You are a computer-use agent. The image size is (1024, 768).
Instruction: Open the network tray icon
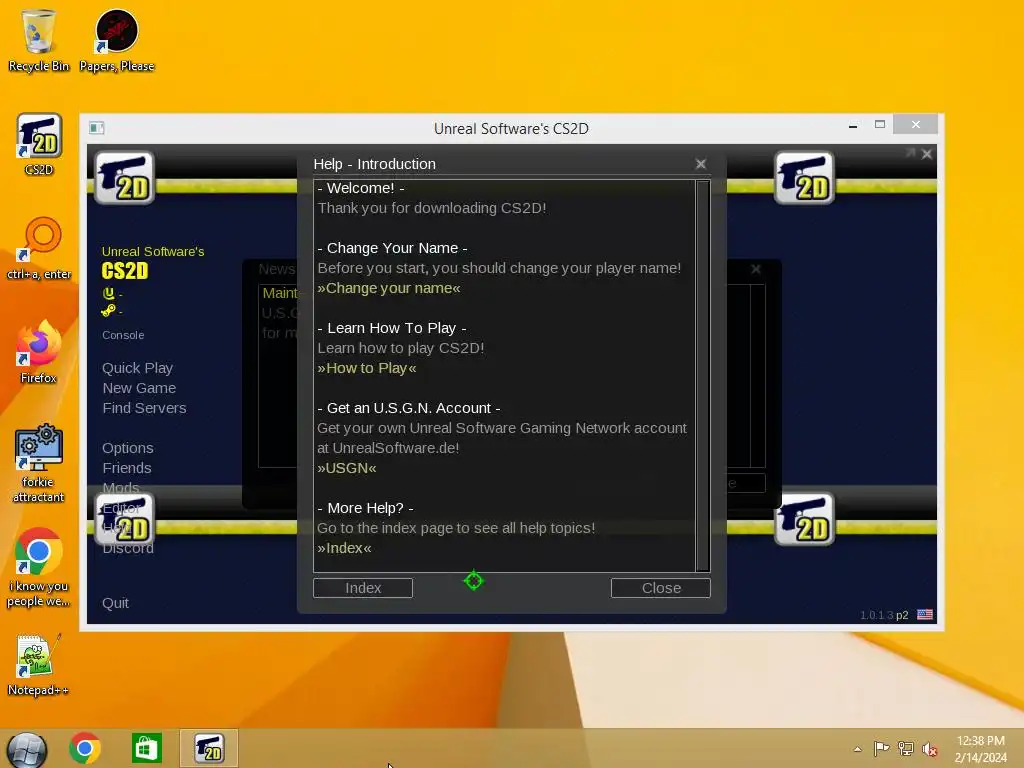[906, 748]
